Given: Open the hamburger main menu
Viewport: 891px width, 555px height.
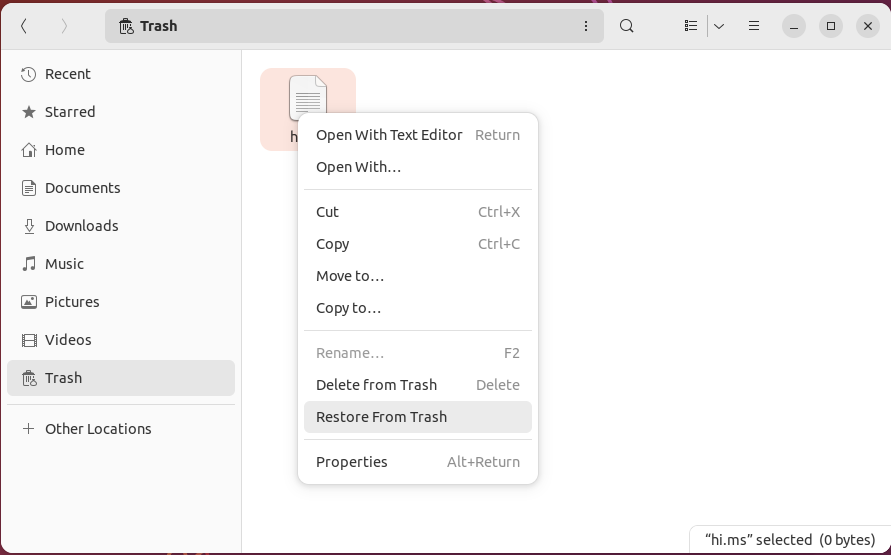Looking at the screenshot, I should point(754,26).
